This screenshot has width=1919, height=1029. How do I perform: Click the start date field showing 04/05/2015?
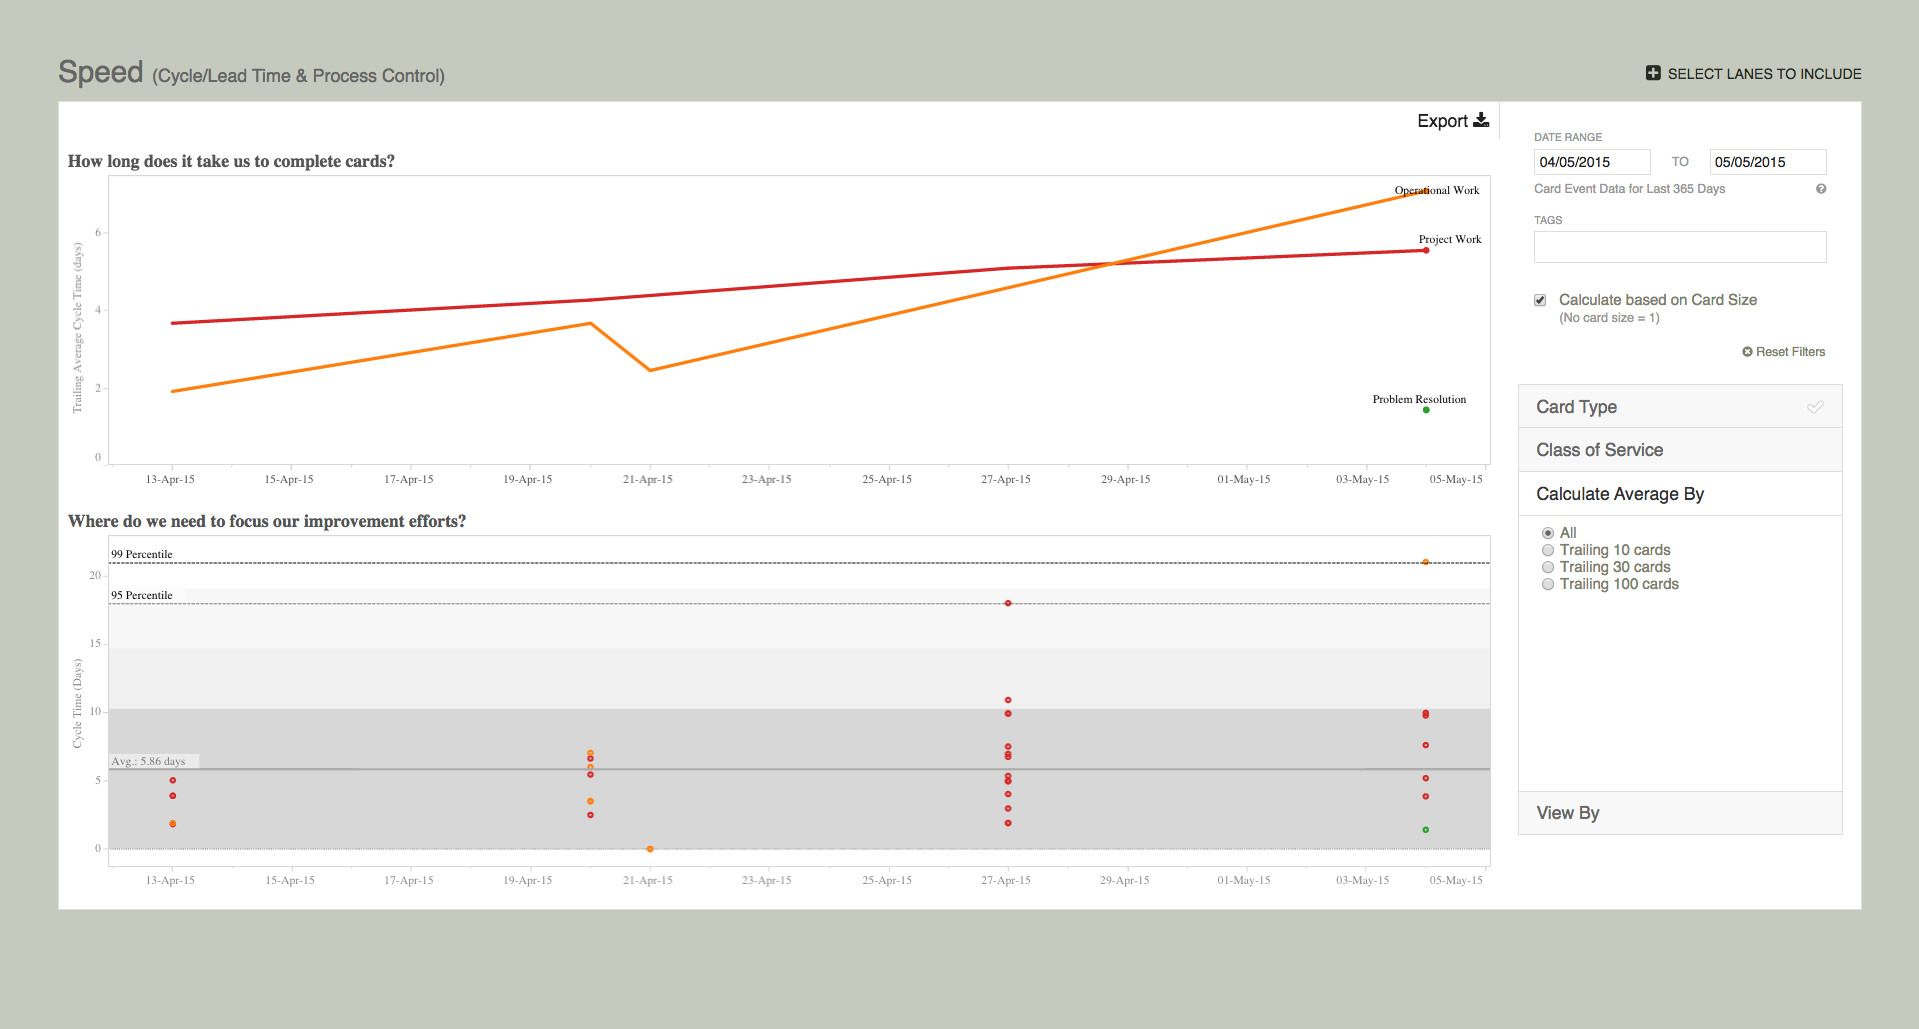pos(1592,161)
